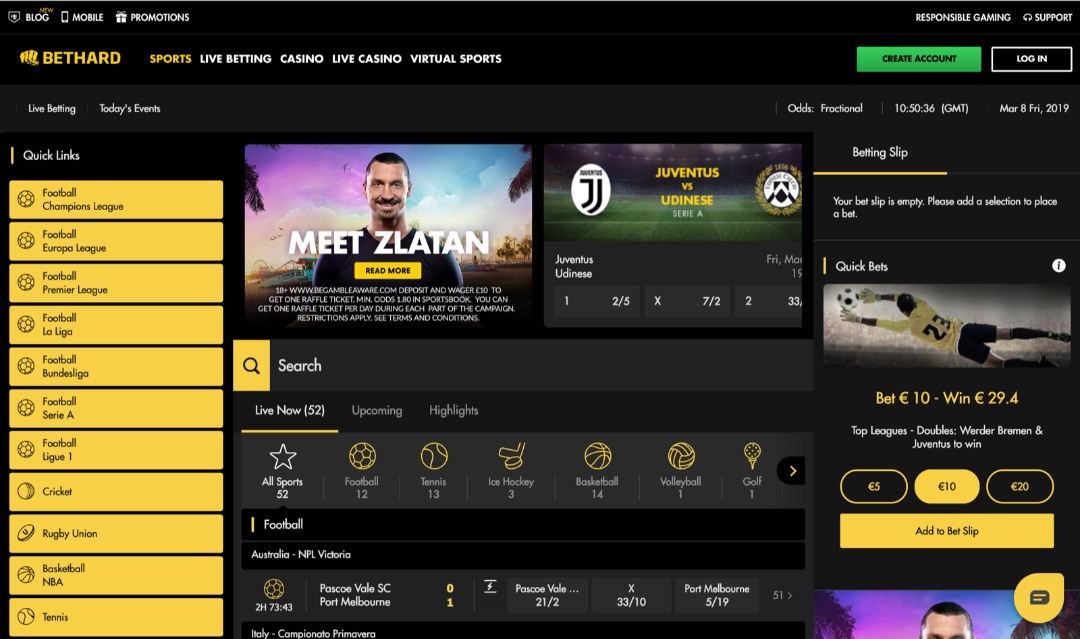Click the Rugby Union ball icon

pyautogui.click(x=25, y=533)
